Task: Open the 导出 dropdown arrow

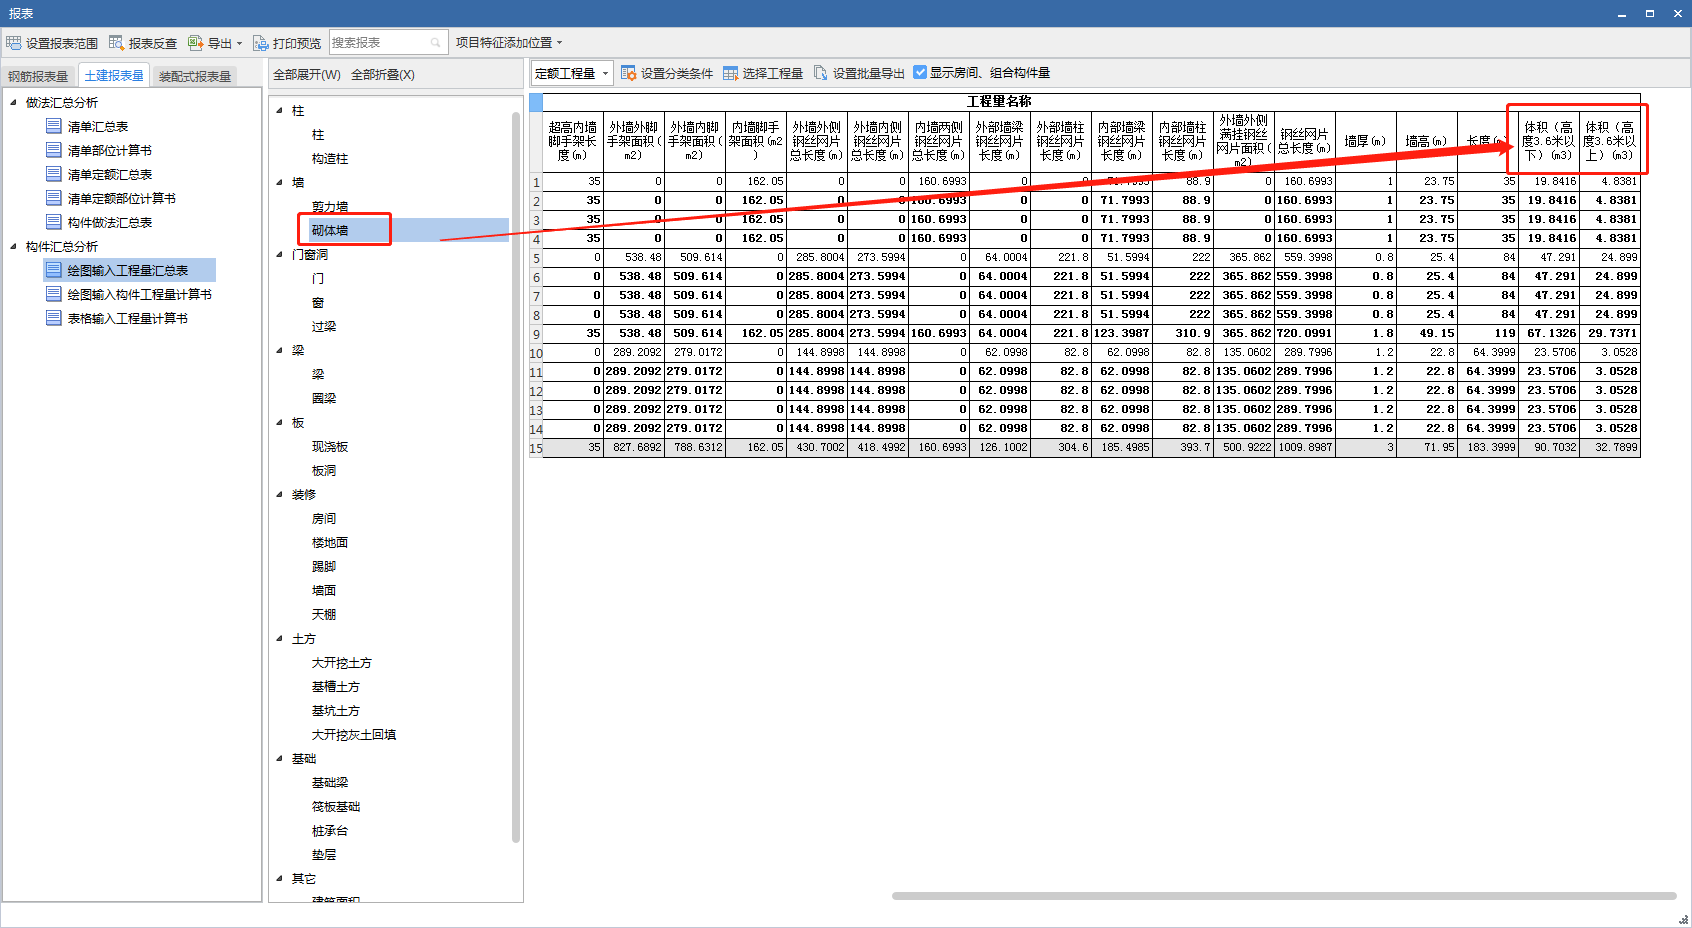Action: tap(239, 44)
